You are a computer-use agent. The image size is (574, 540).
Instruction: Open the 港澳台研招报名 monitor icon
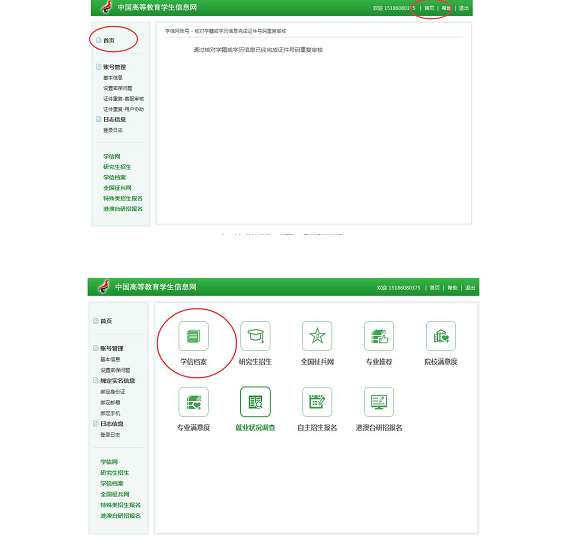click(x=379, y=402)
